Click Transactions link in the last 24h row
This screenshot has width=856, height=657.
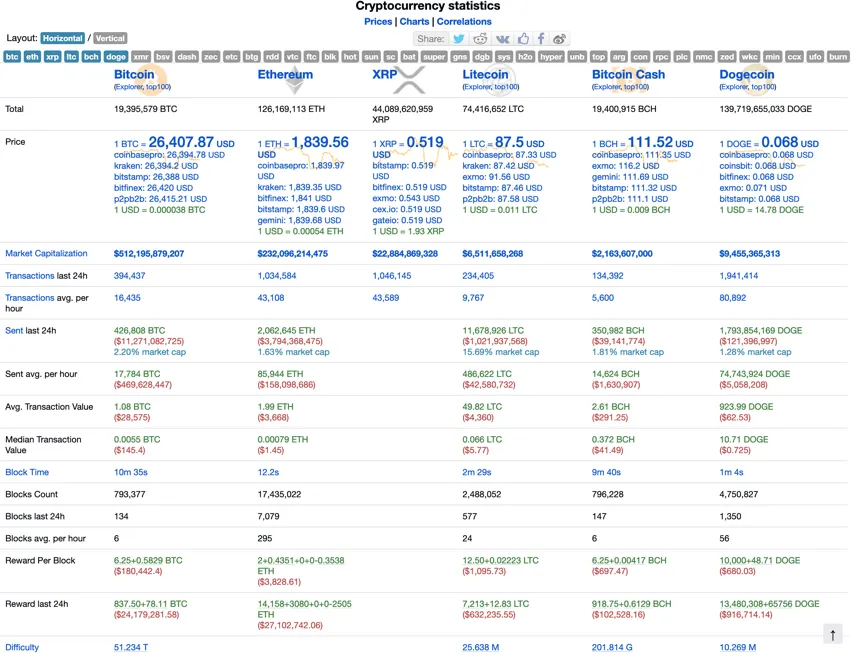(x=30, y=276)
